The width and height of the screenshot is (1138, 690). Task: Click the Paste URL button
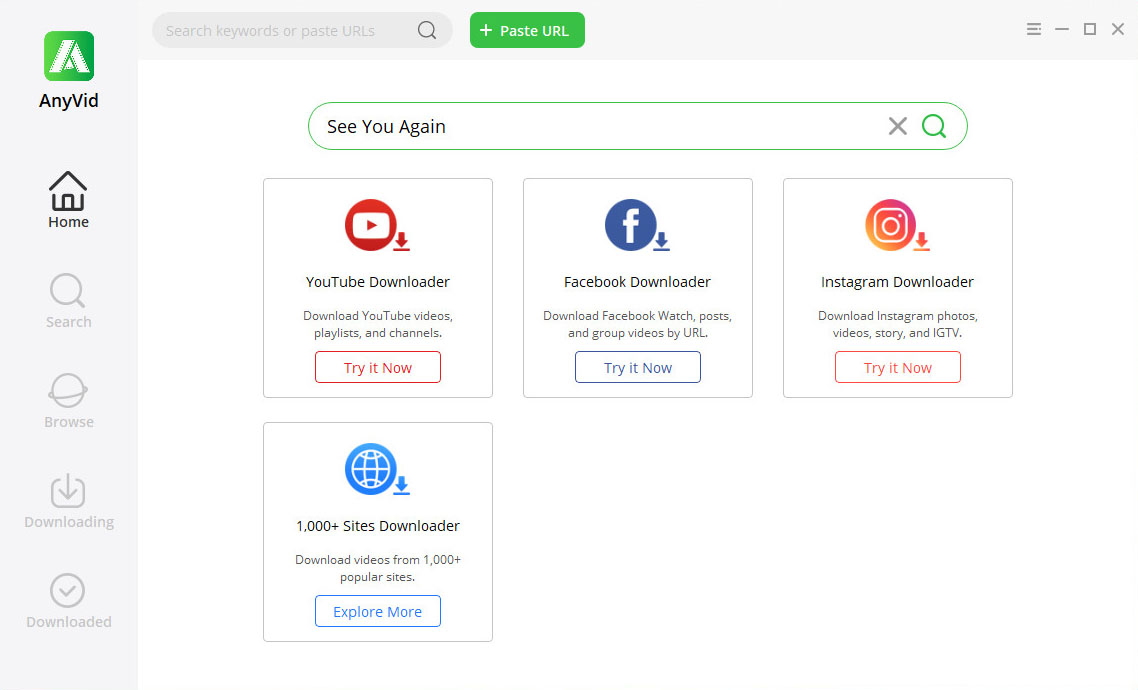coord(527,30)
